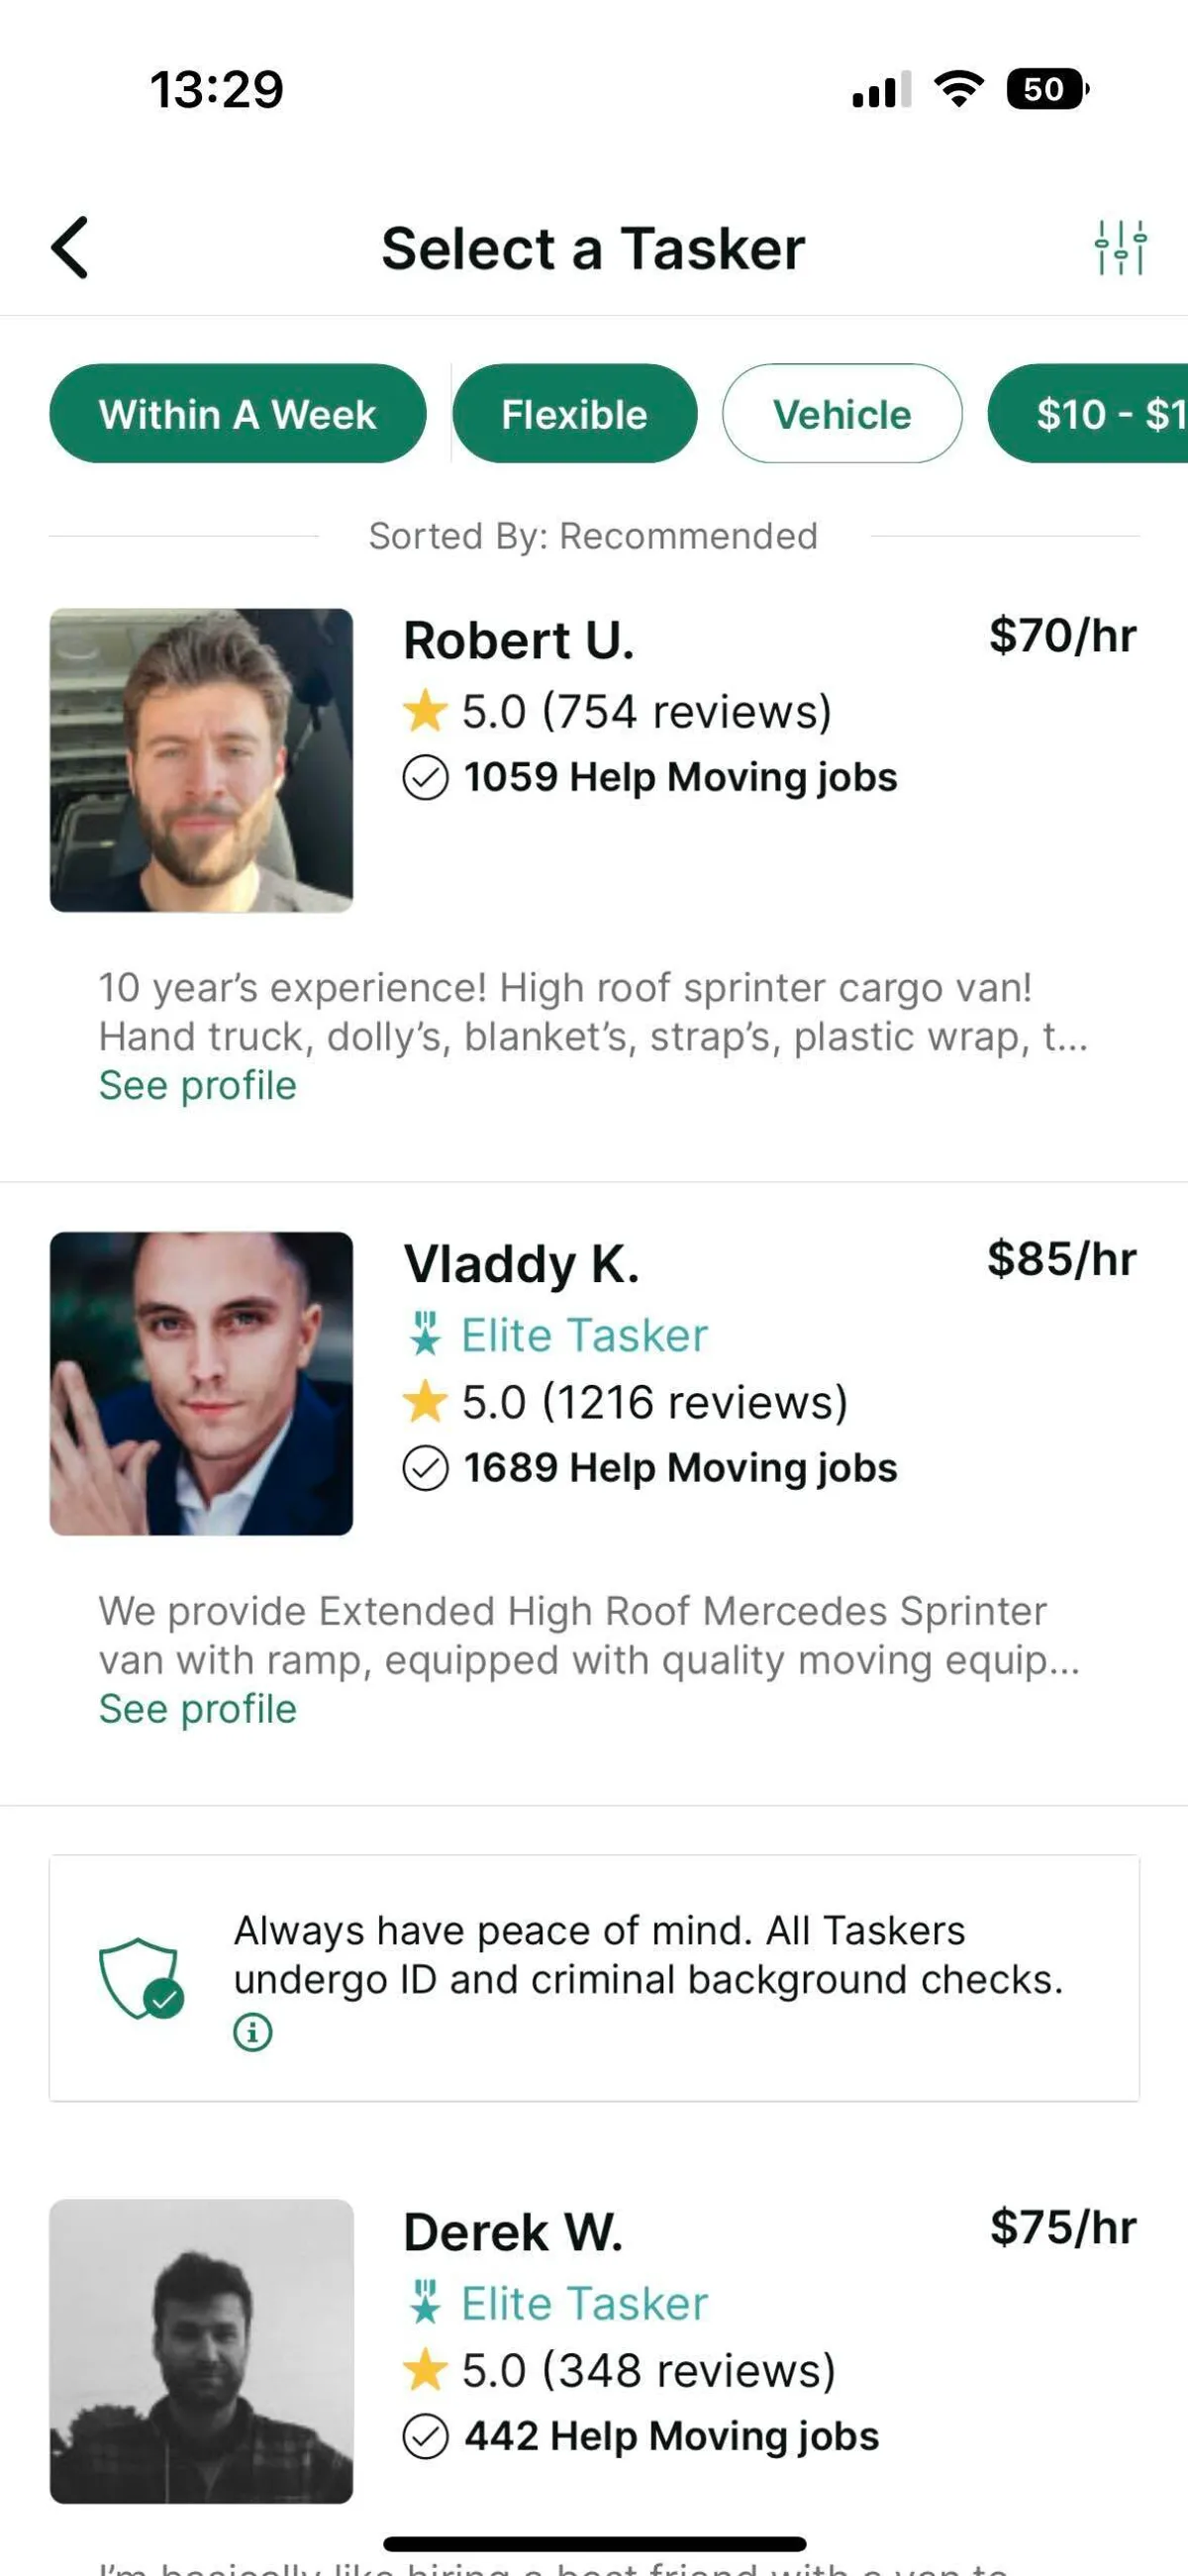This screenshot has width=1188, height=2576.
Task: Open the Sorted By: Recommended option
Action: 593,536
